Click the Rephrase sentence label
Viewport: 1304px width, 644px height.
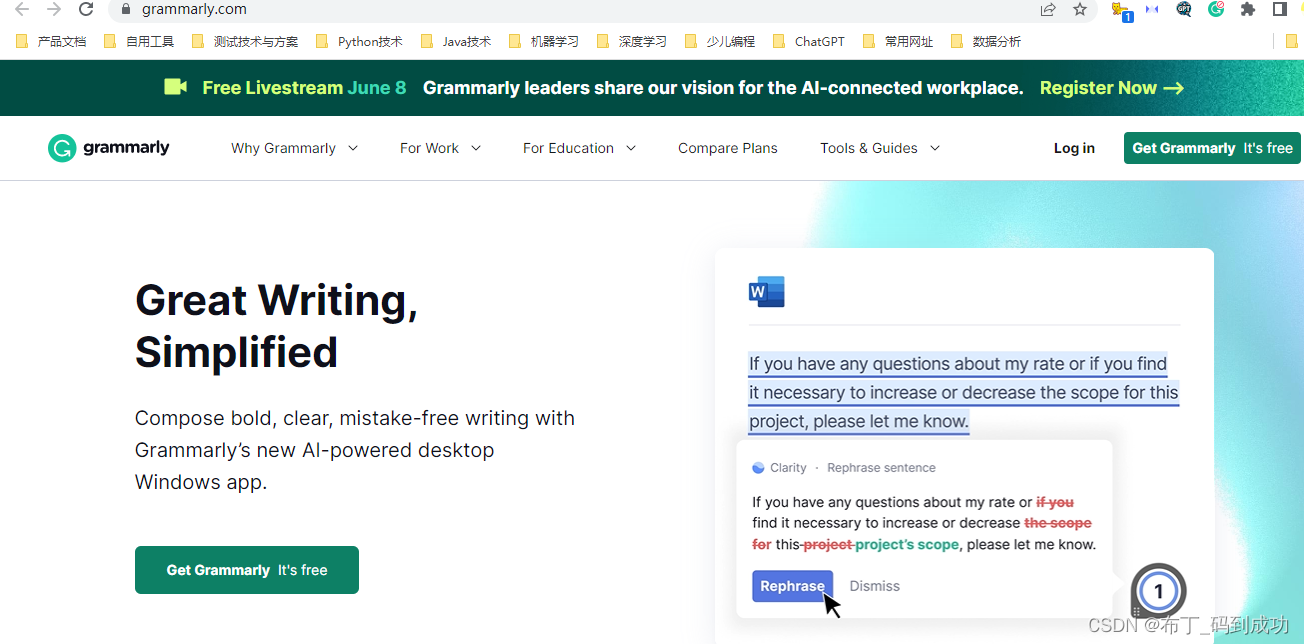tap(881, 468)
